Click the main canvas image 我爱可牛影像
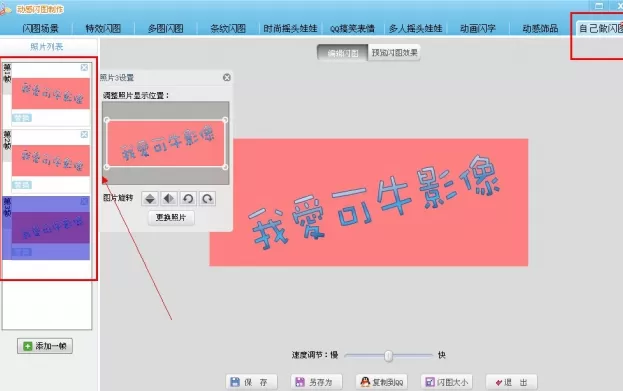This screenshot has width=623, height=391. pos(369,202)
